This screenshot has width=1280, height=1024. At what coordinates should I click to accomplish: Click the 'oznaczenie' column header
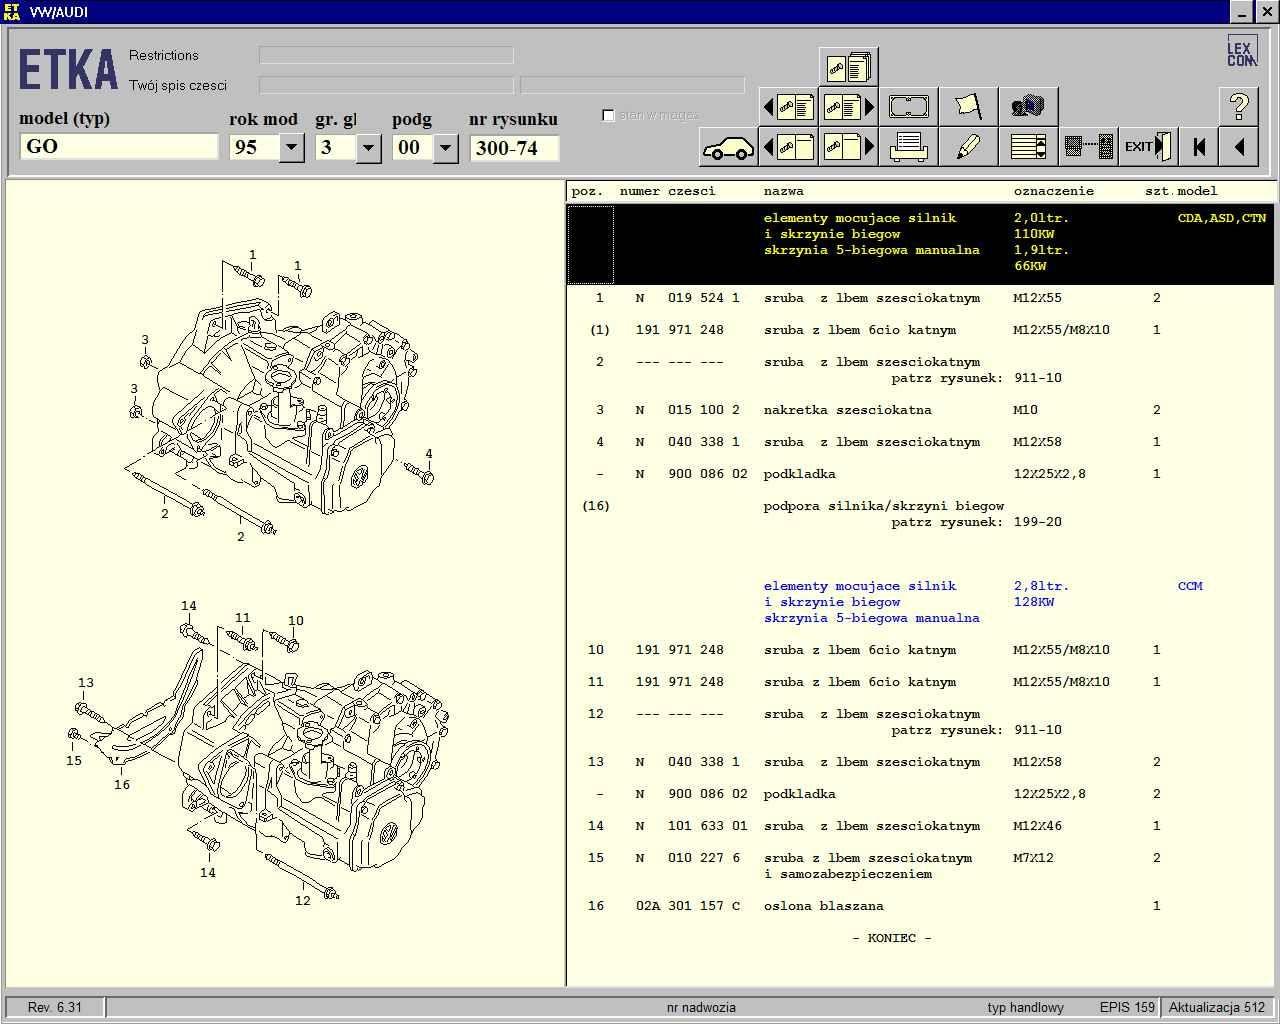pyautogui.click(x=1054, y=191)
